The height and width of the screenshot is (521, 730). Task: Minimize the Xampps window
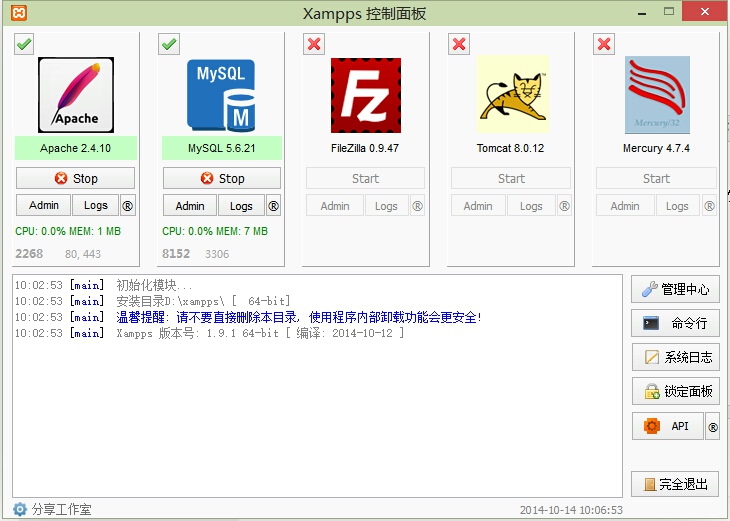pos(642,13)
